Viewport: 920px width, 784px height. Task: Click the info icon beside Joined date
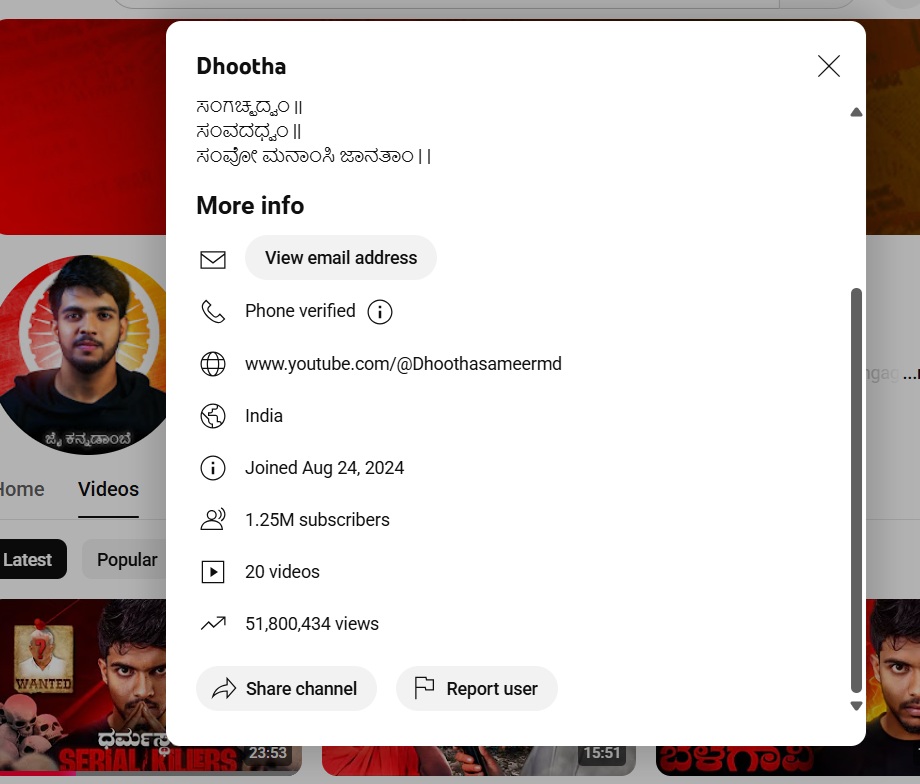tap(213, 468)
